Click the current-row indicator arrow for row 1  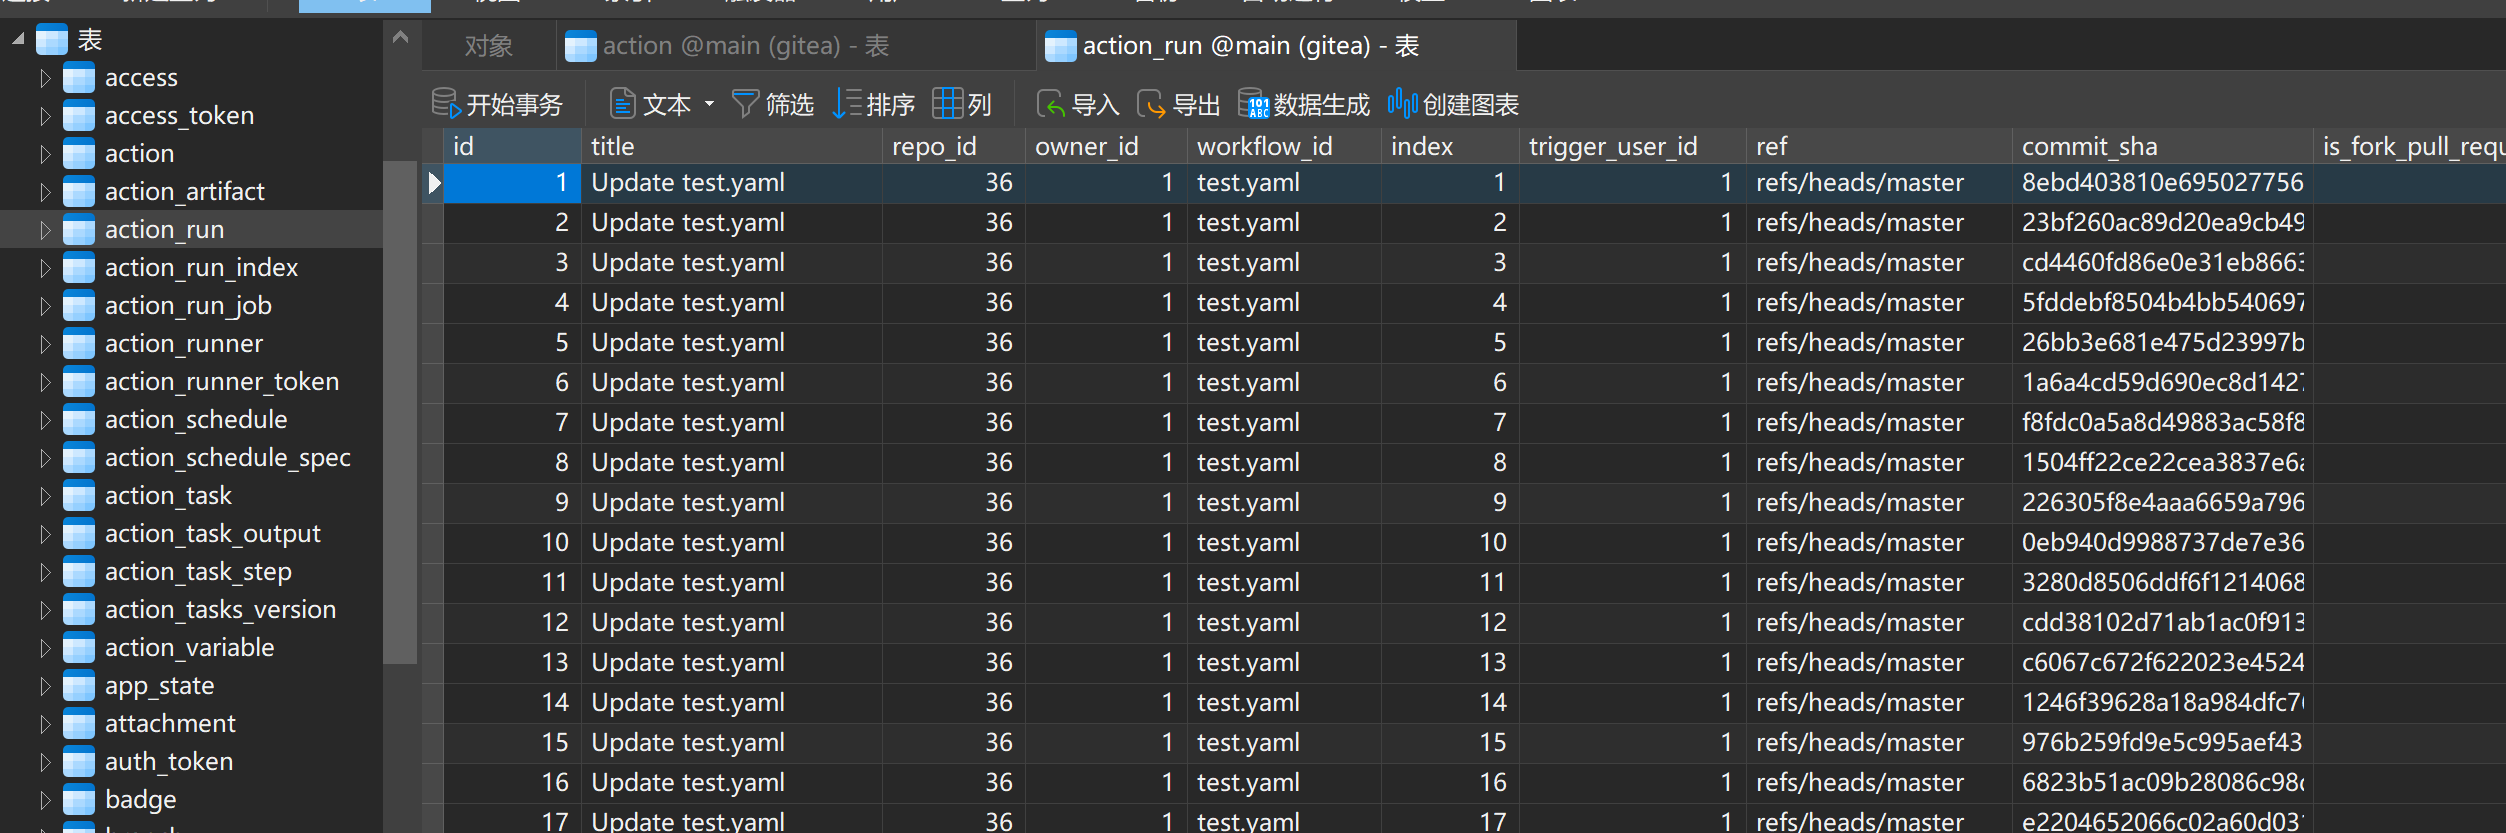click(x=434, y=183)
